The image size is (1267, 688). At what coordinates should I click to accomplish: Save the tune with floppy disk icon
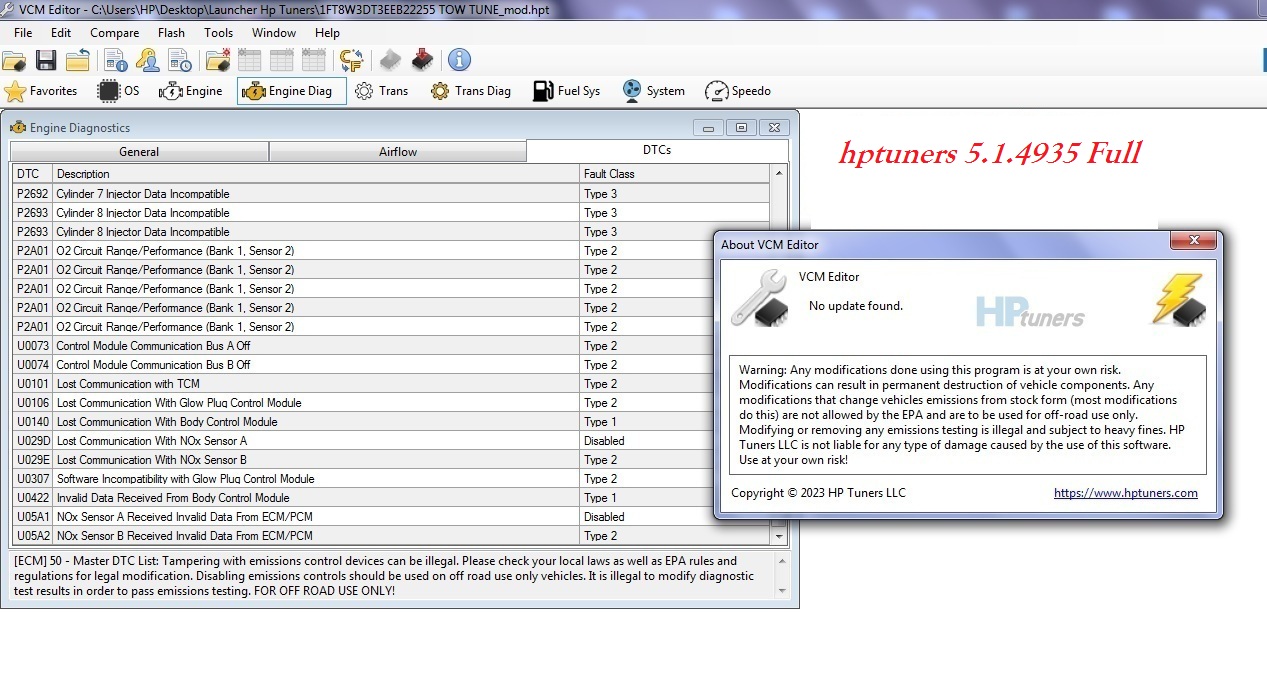(x=46, y=60)
